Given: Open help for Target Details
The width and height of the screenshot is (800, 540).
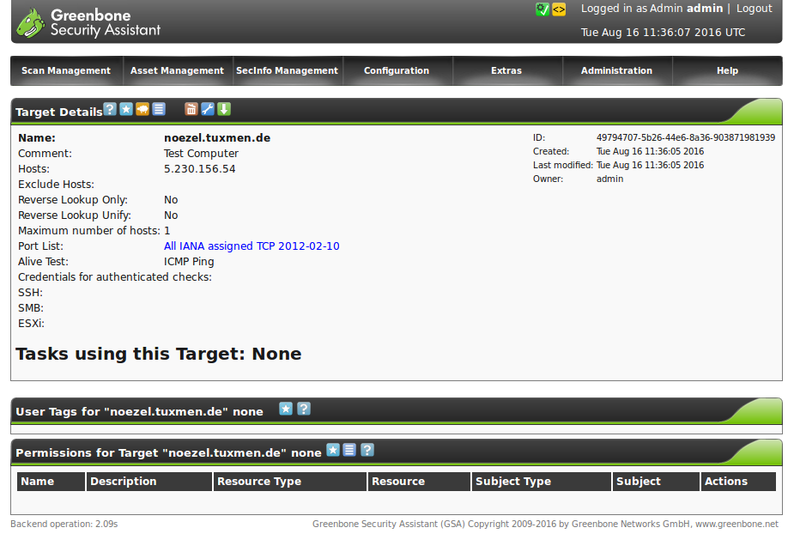Looking at the screenshot, I should click(110, 109).
